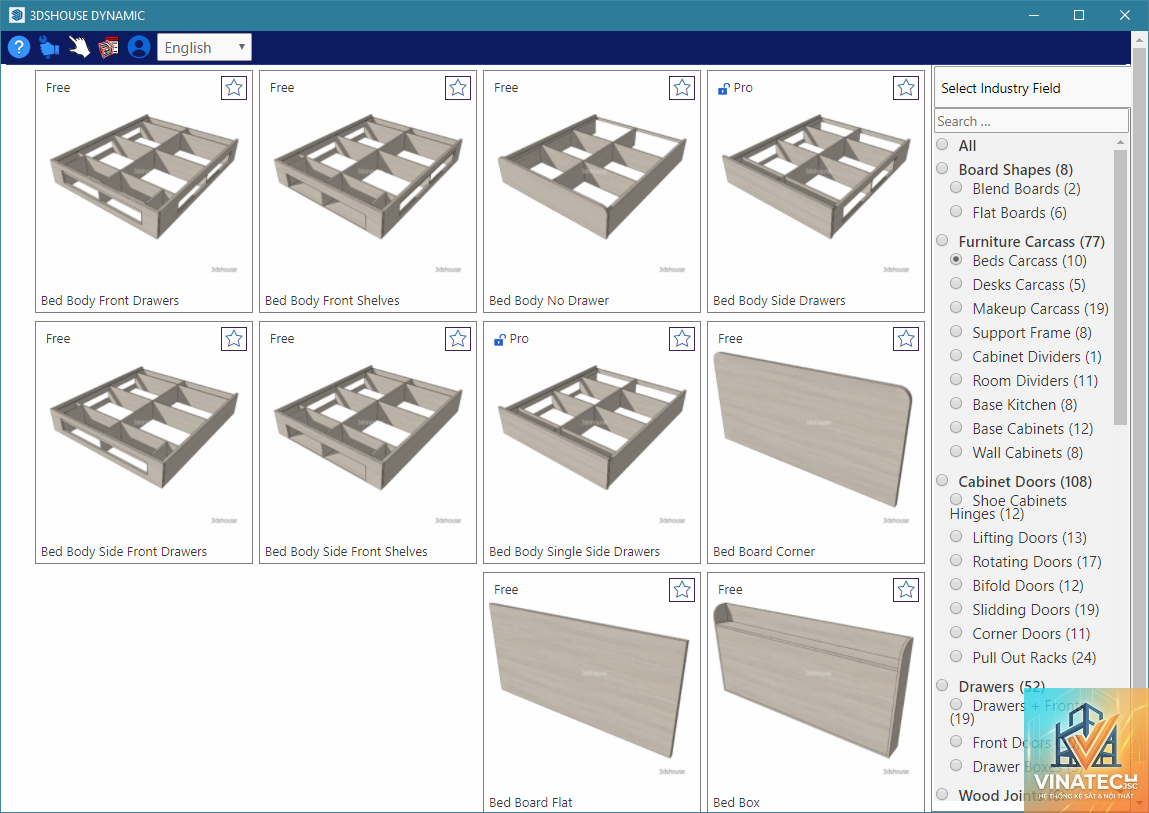Select Desks Carcass (5) radio option
Viewport: 1149px width, 813px height.
coord(956,284)
